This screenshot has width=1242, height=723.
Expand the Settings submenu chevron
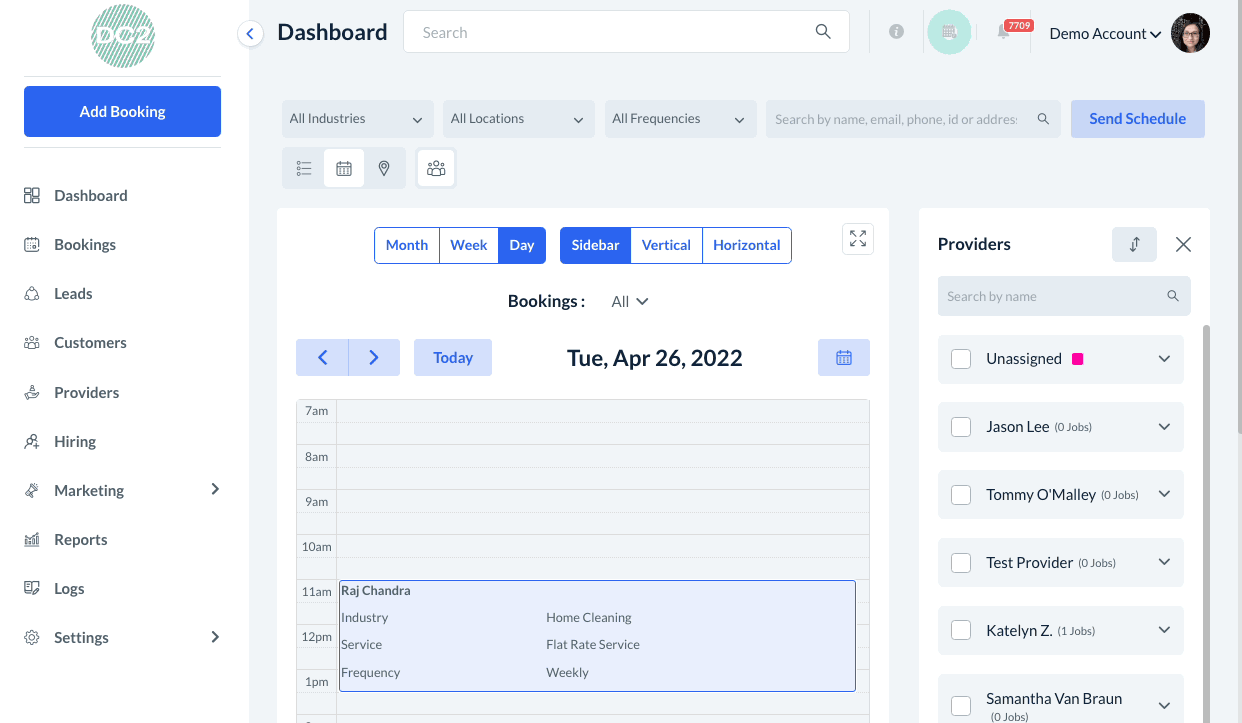(215, 636)
